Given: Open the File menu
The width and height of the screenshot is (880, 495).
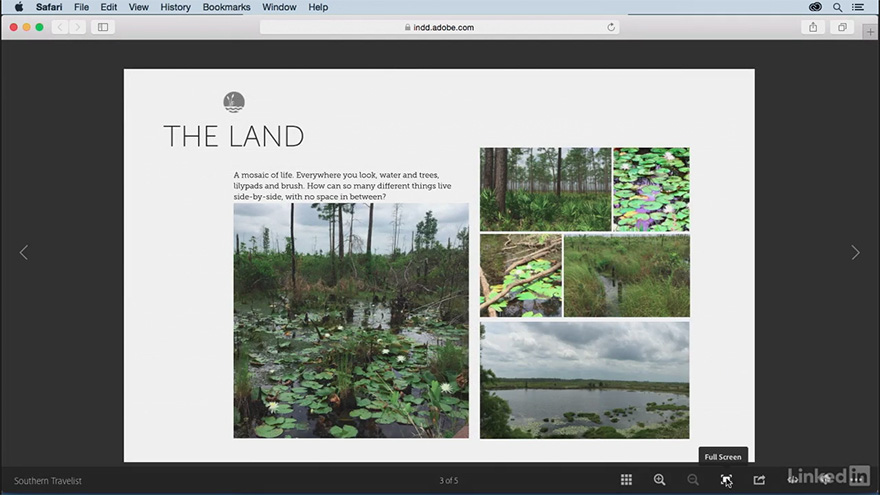Looking at the screenshot, I should click(x=81, y=7).
